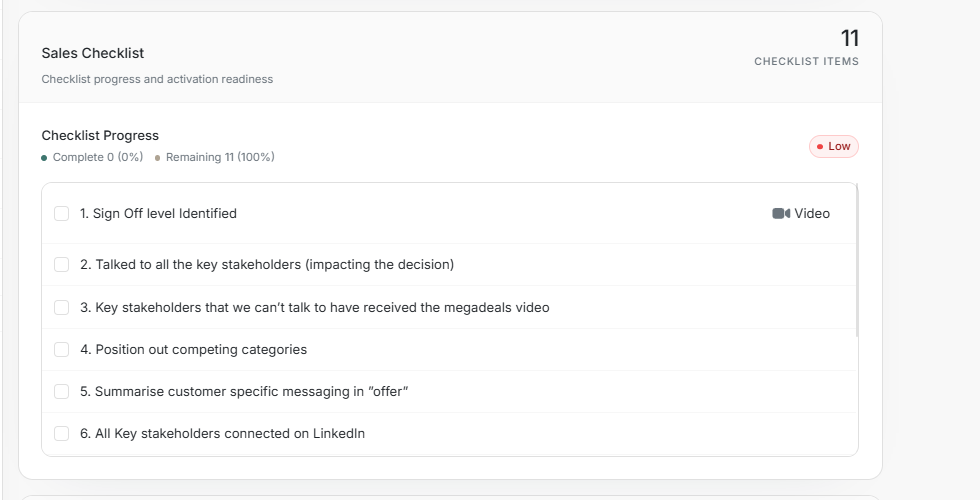The height and width of the screenshot is (500, 980).
Task: Click the video camera icon
Action: pyautogui.click(x=781, y=214)
